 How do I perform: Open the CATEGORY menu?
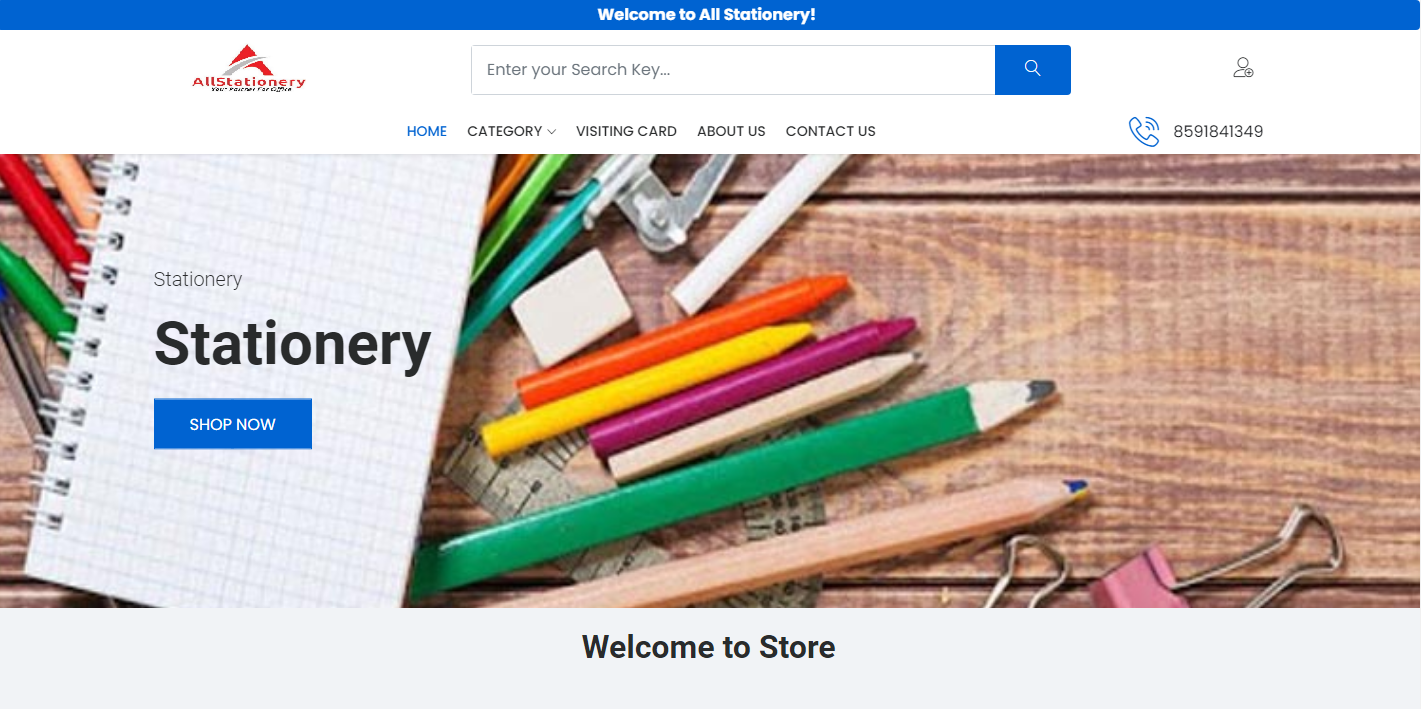[x=511, y=131]
